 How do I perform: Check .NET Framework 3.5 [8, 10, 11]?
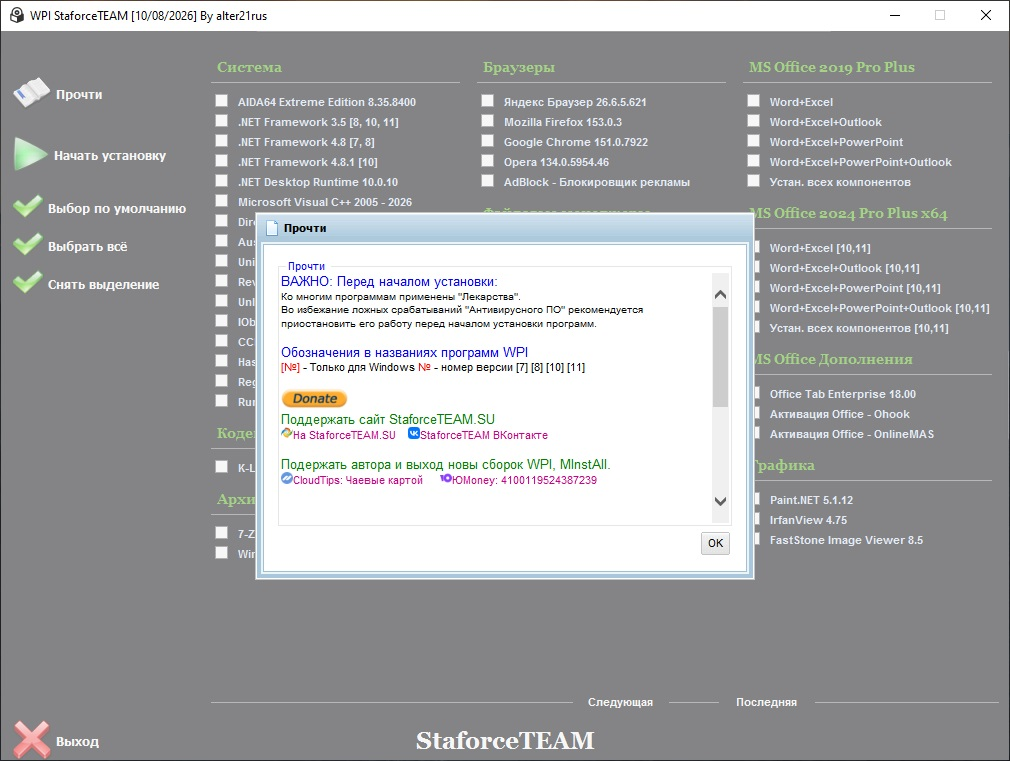pyautogui.click(x=222, y=120)
